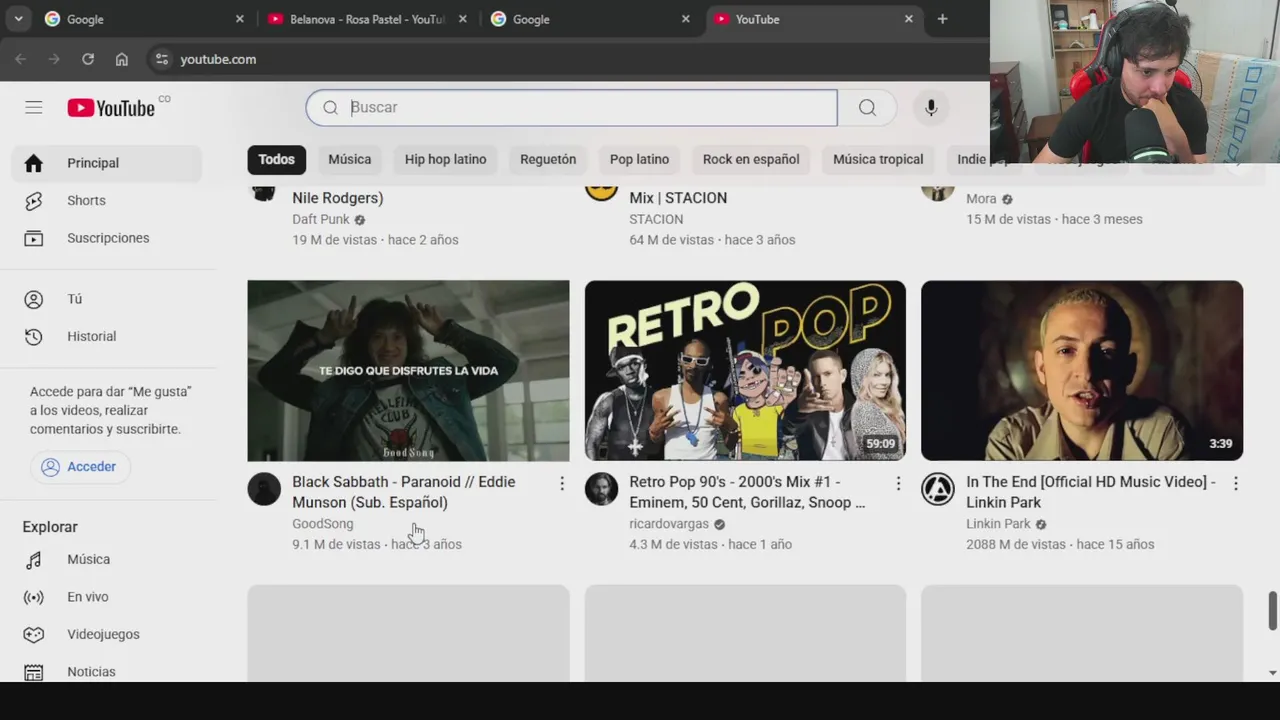1280x720 pixels.
Task: Reload the page
Action: (x=88, y=59)
